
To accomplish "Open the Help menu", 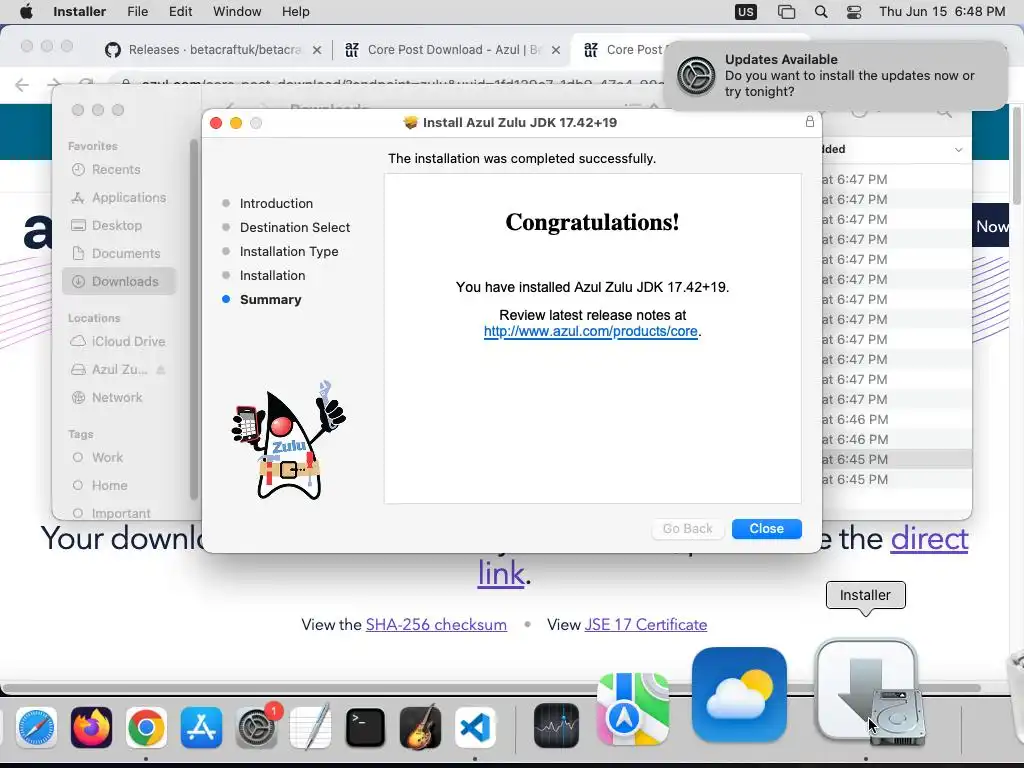I will pos(295,11).
